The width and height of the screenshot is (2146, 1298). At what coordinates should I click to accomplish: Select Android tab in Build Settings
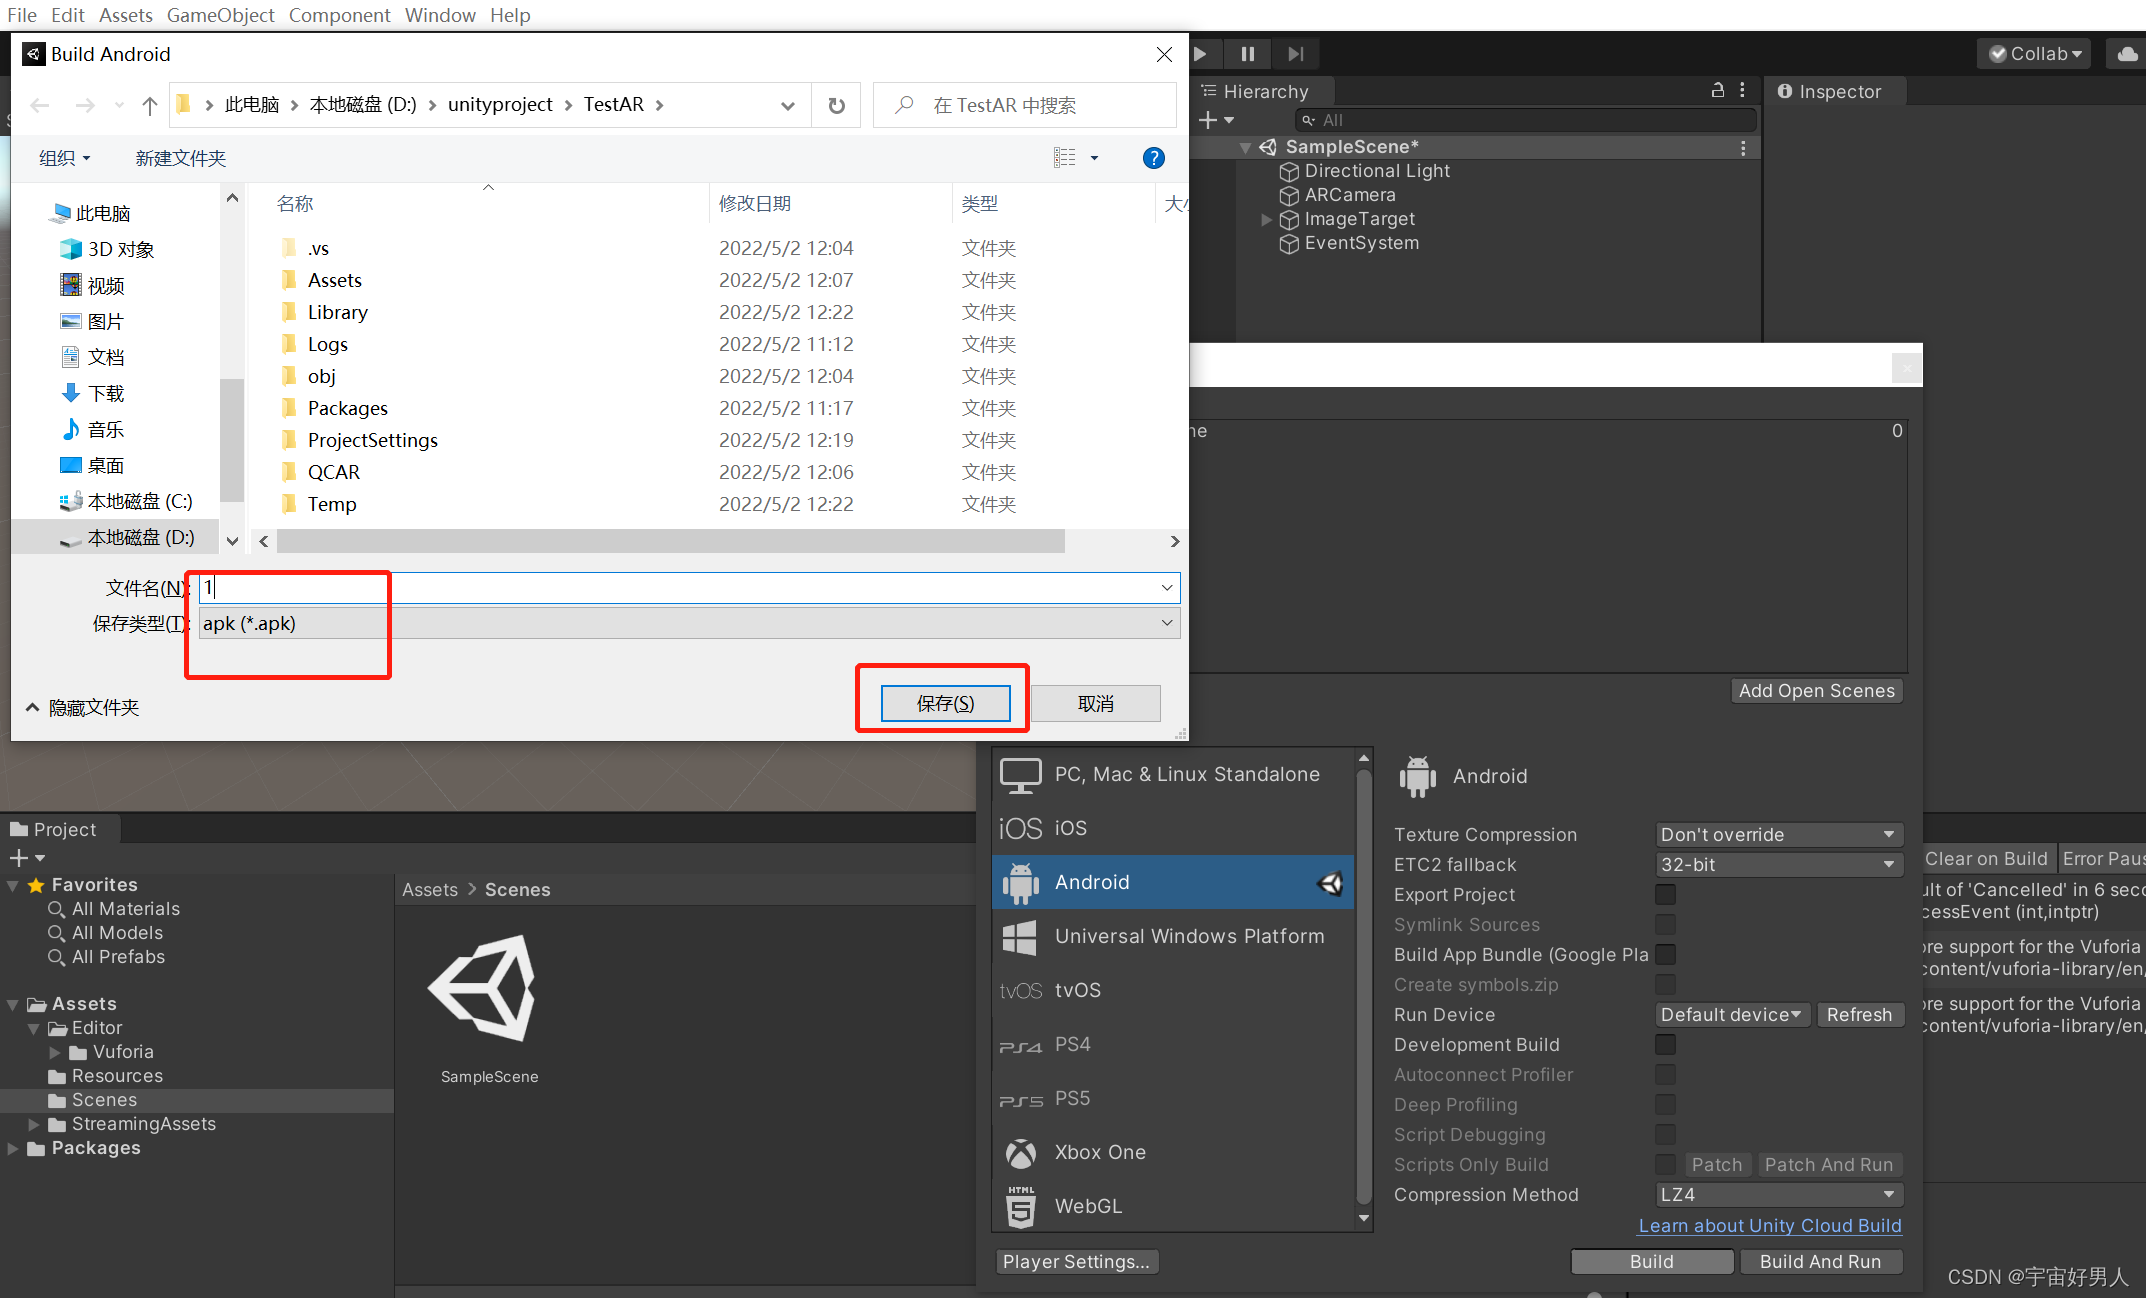1168,881
